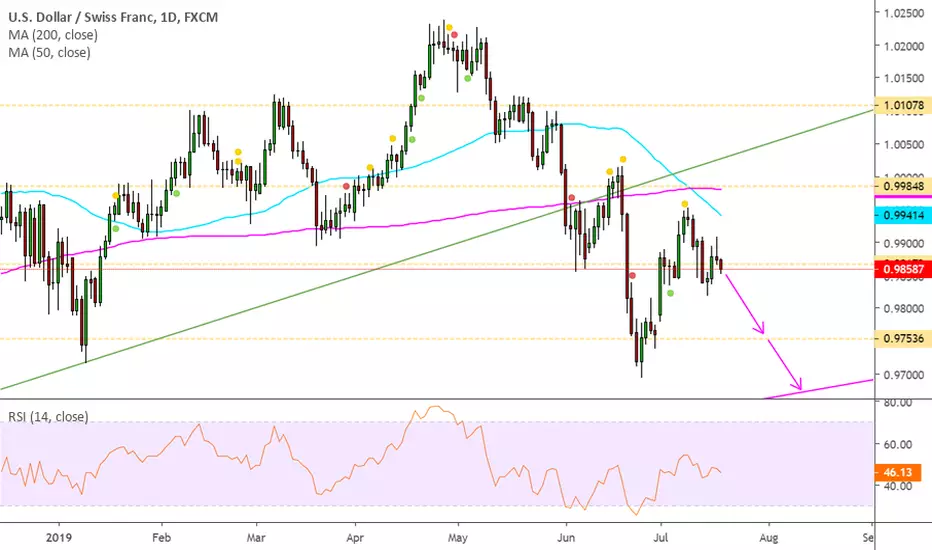Click the 80.00 RSI axis label
Viewport: 932px width, 550px height.
pos(898,403)
